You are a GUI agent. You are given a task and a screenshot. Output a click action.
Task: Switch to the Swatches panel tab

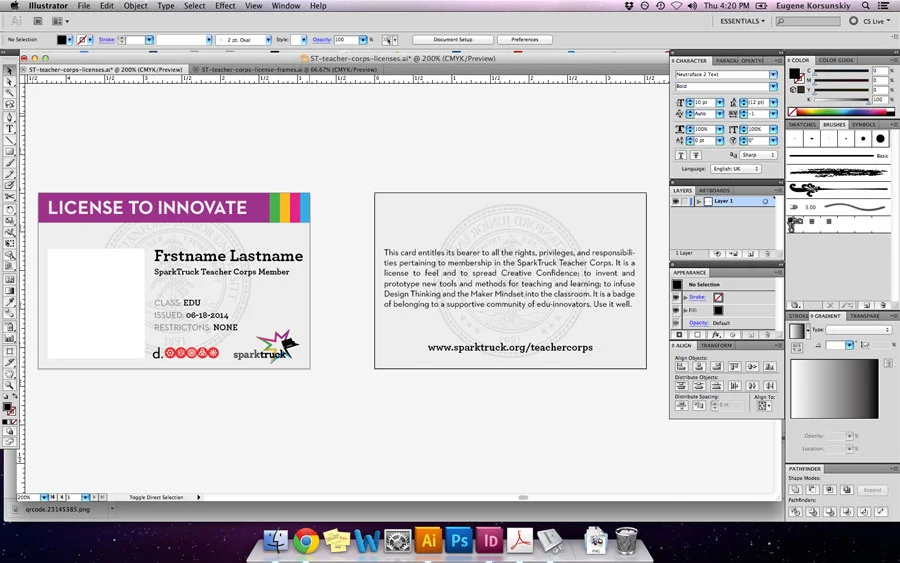pyautogui.click(x=802, y=125)
